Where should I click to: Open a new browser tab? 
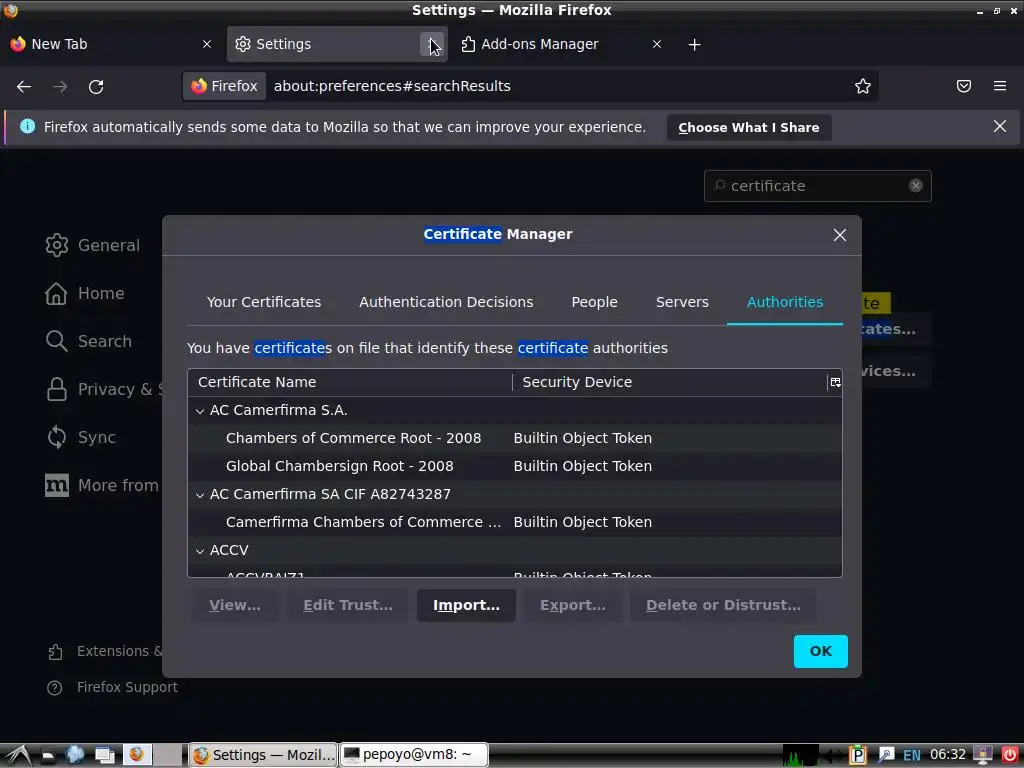coord(694,44)
